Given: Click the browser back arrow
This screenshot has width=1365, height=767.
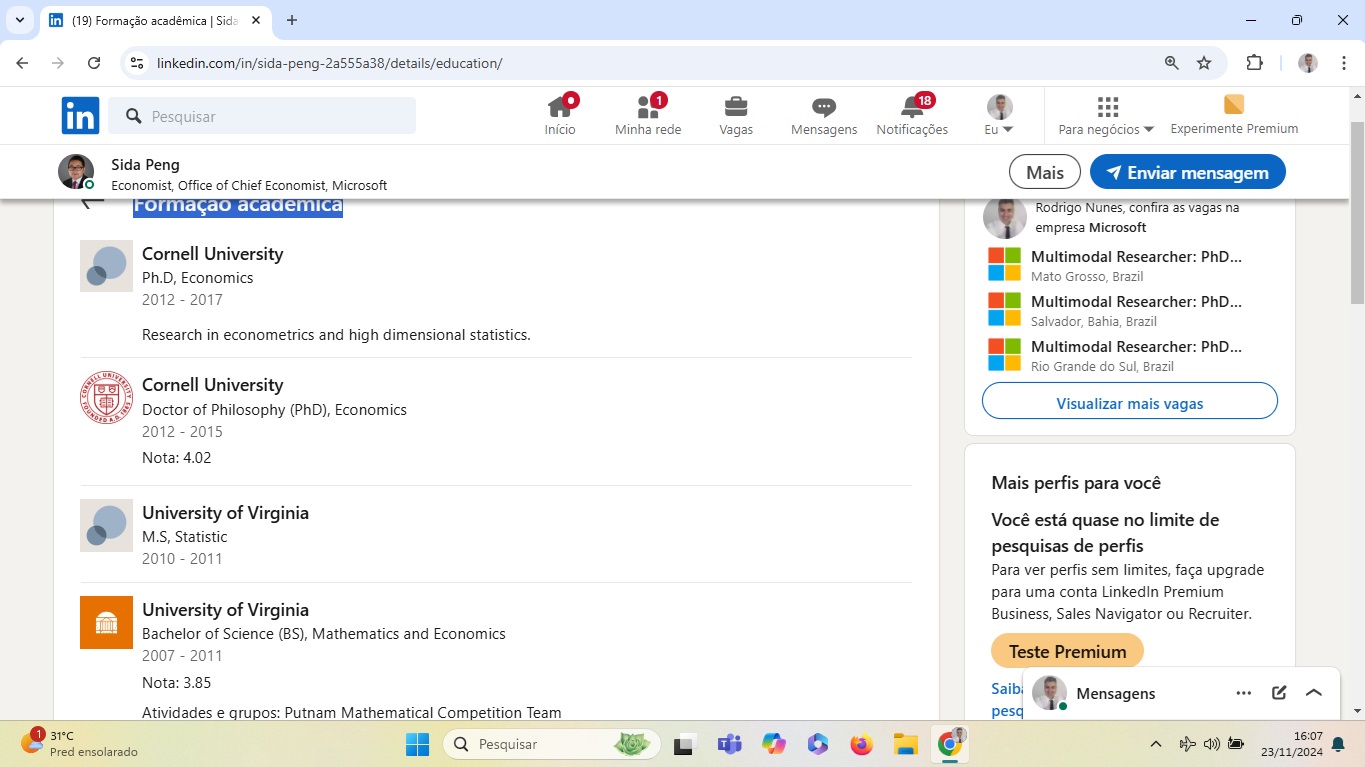Looking at the screenshot, I should [x=22, y=63].
